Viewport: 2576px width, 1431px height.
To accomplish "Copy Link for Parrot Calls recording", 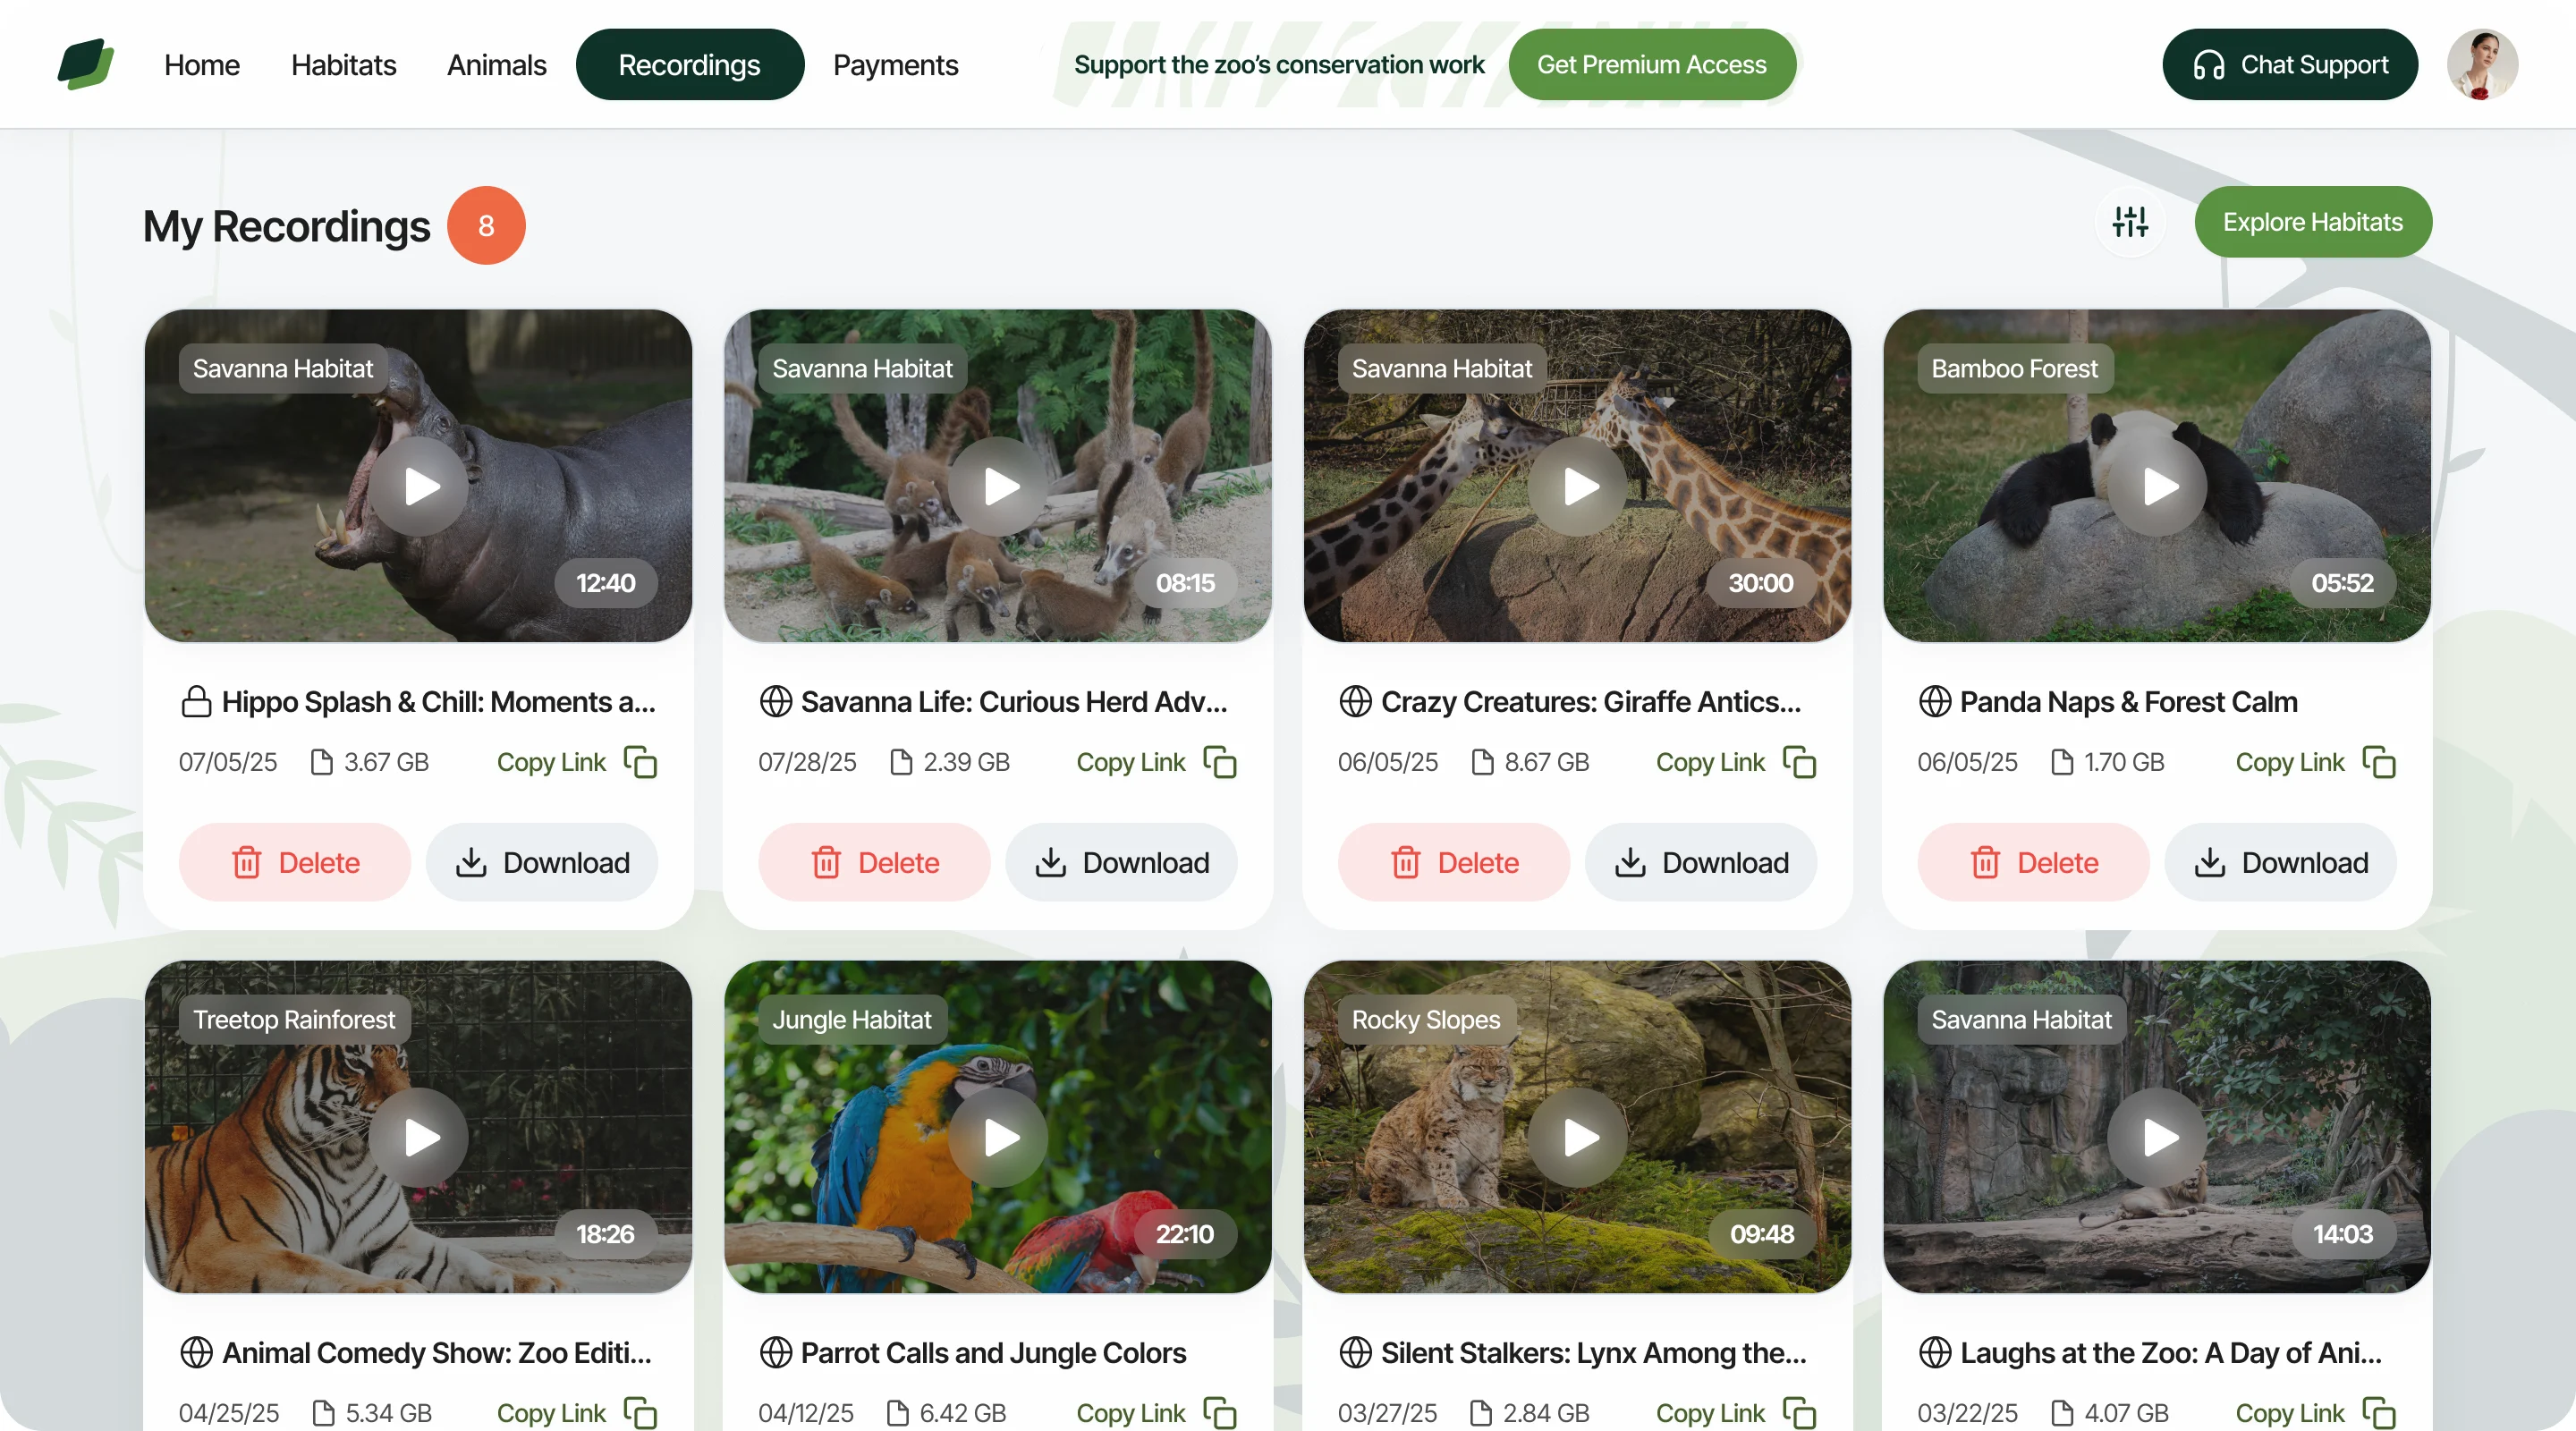I will click(1130, 1413).
